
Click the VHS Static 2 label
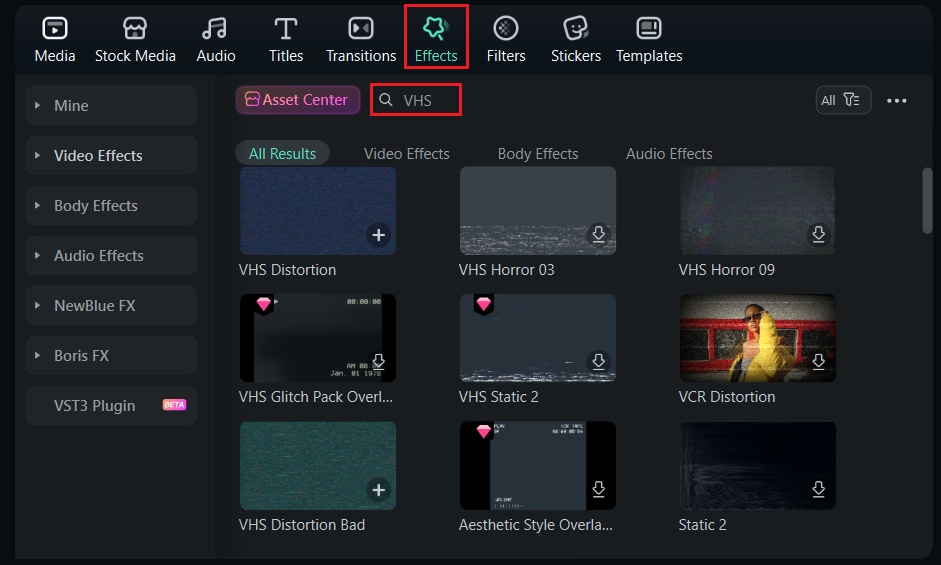coord(498,397)
